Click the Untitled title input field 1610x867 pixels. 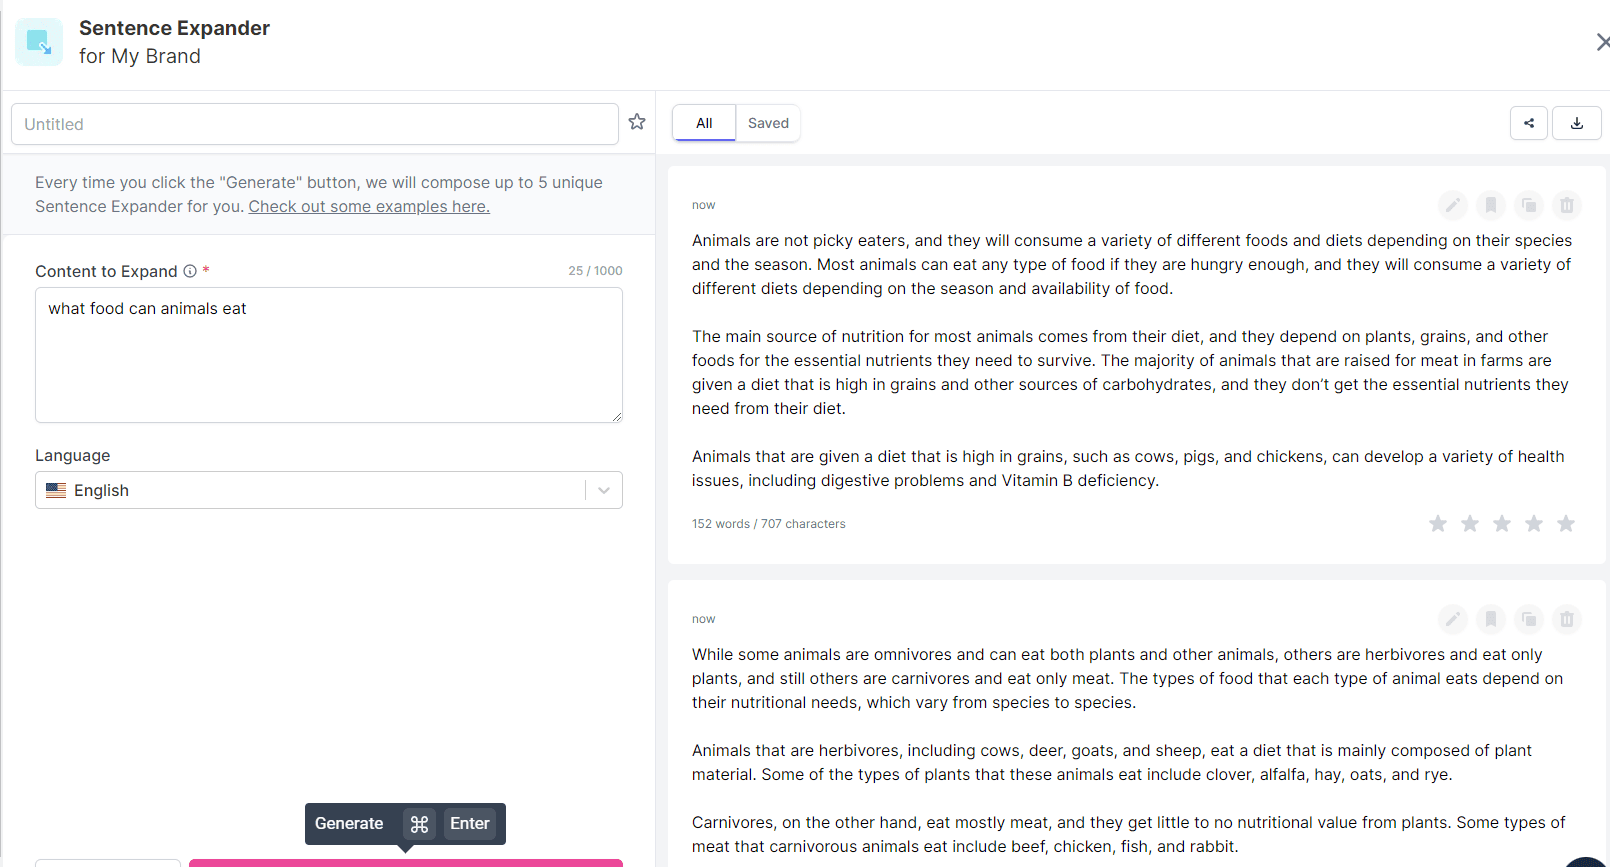coord(315,124)
